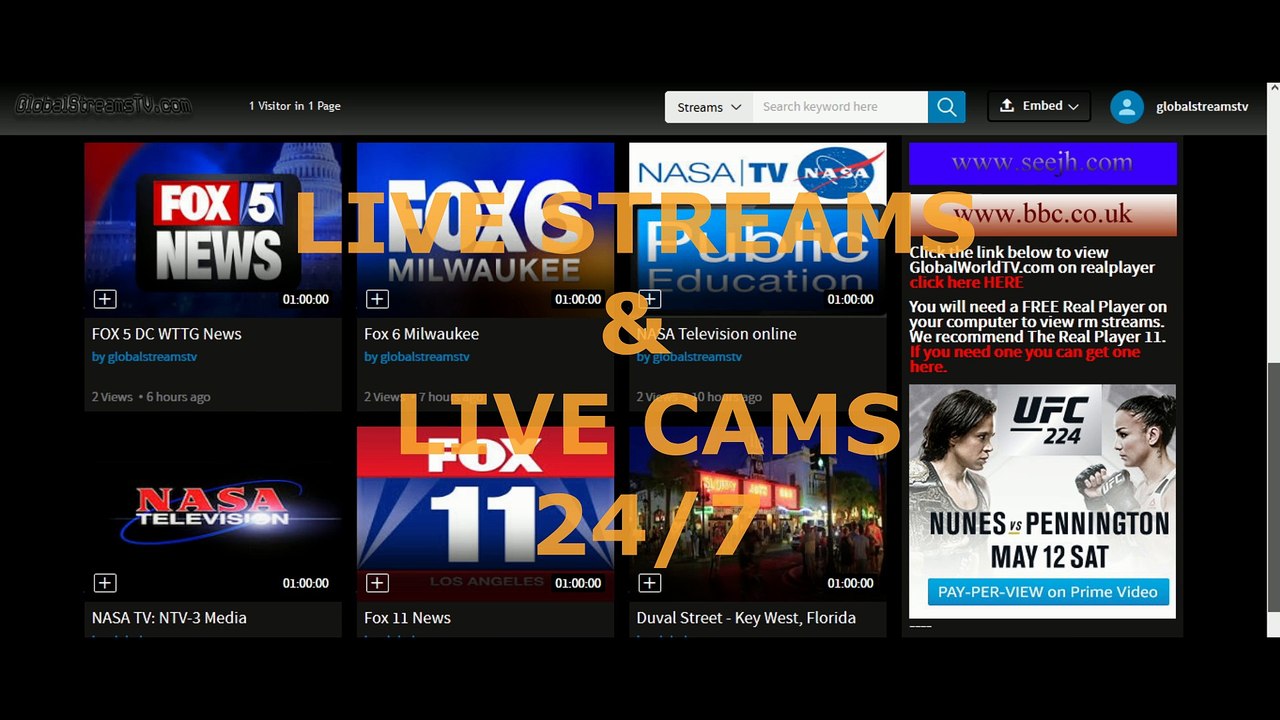Open the FOX 5 DC WTTG News title
This screenshot has height=720, width=1280.
pos(166,334)
